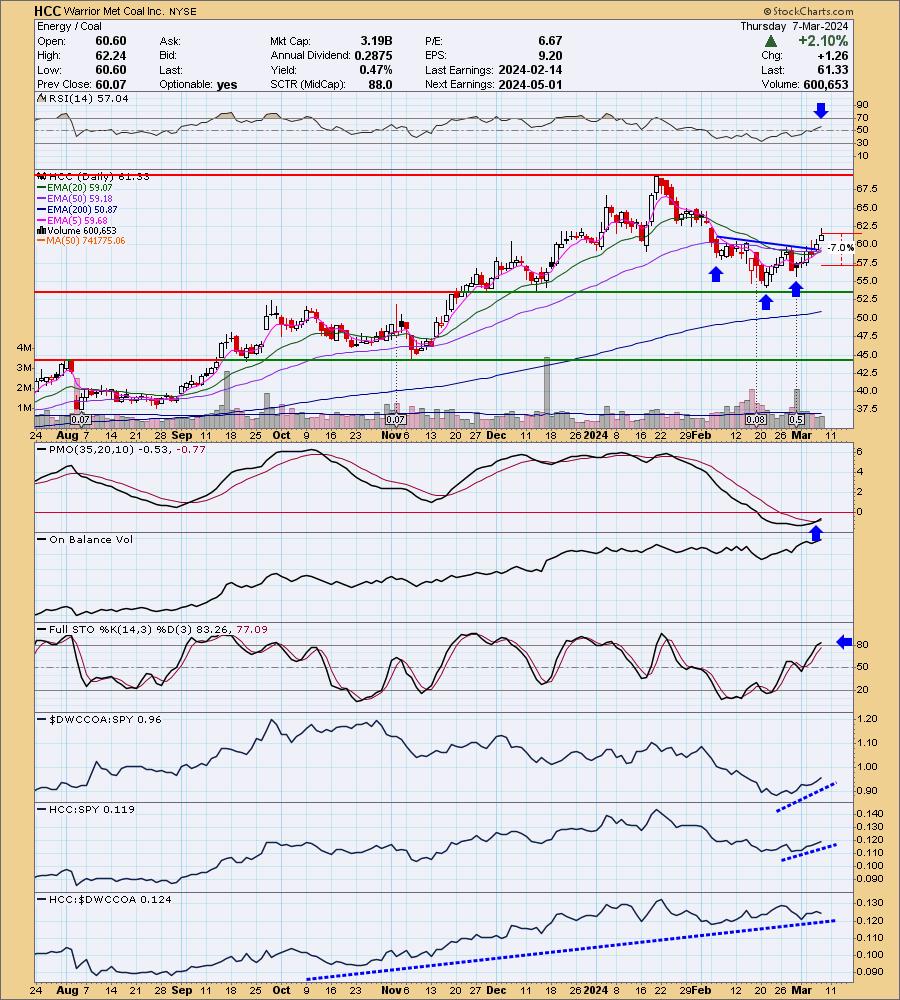Click the $DWCCOA:SPY 0.96 panel label
Screen dimensions: 900x1000
point(105,719)
